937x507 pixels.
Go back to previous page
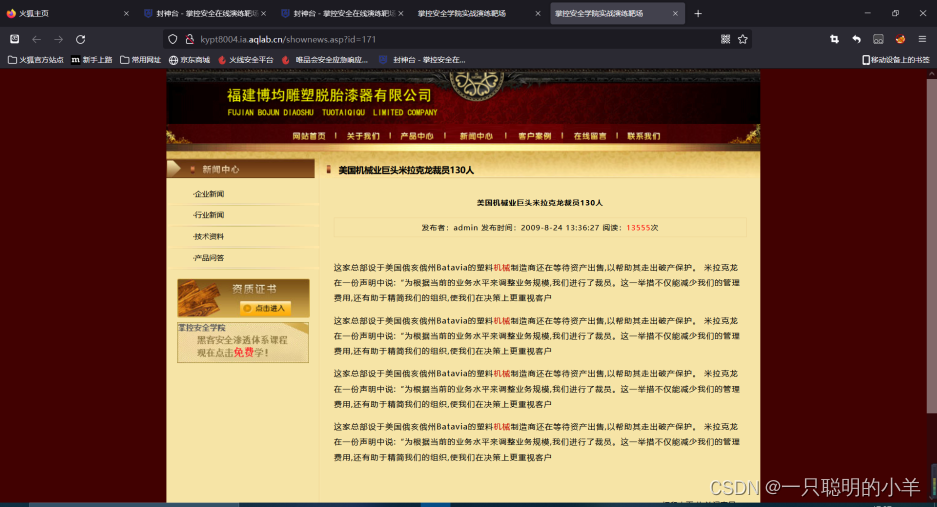(36, 39)
